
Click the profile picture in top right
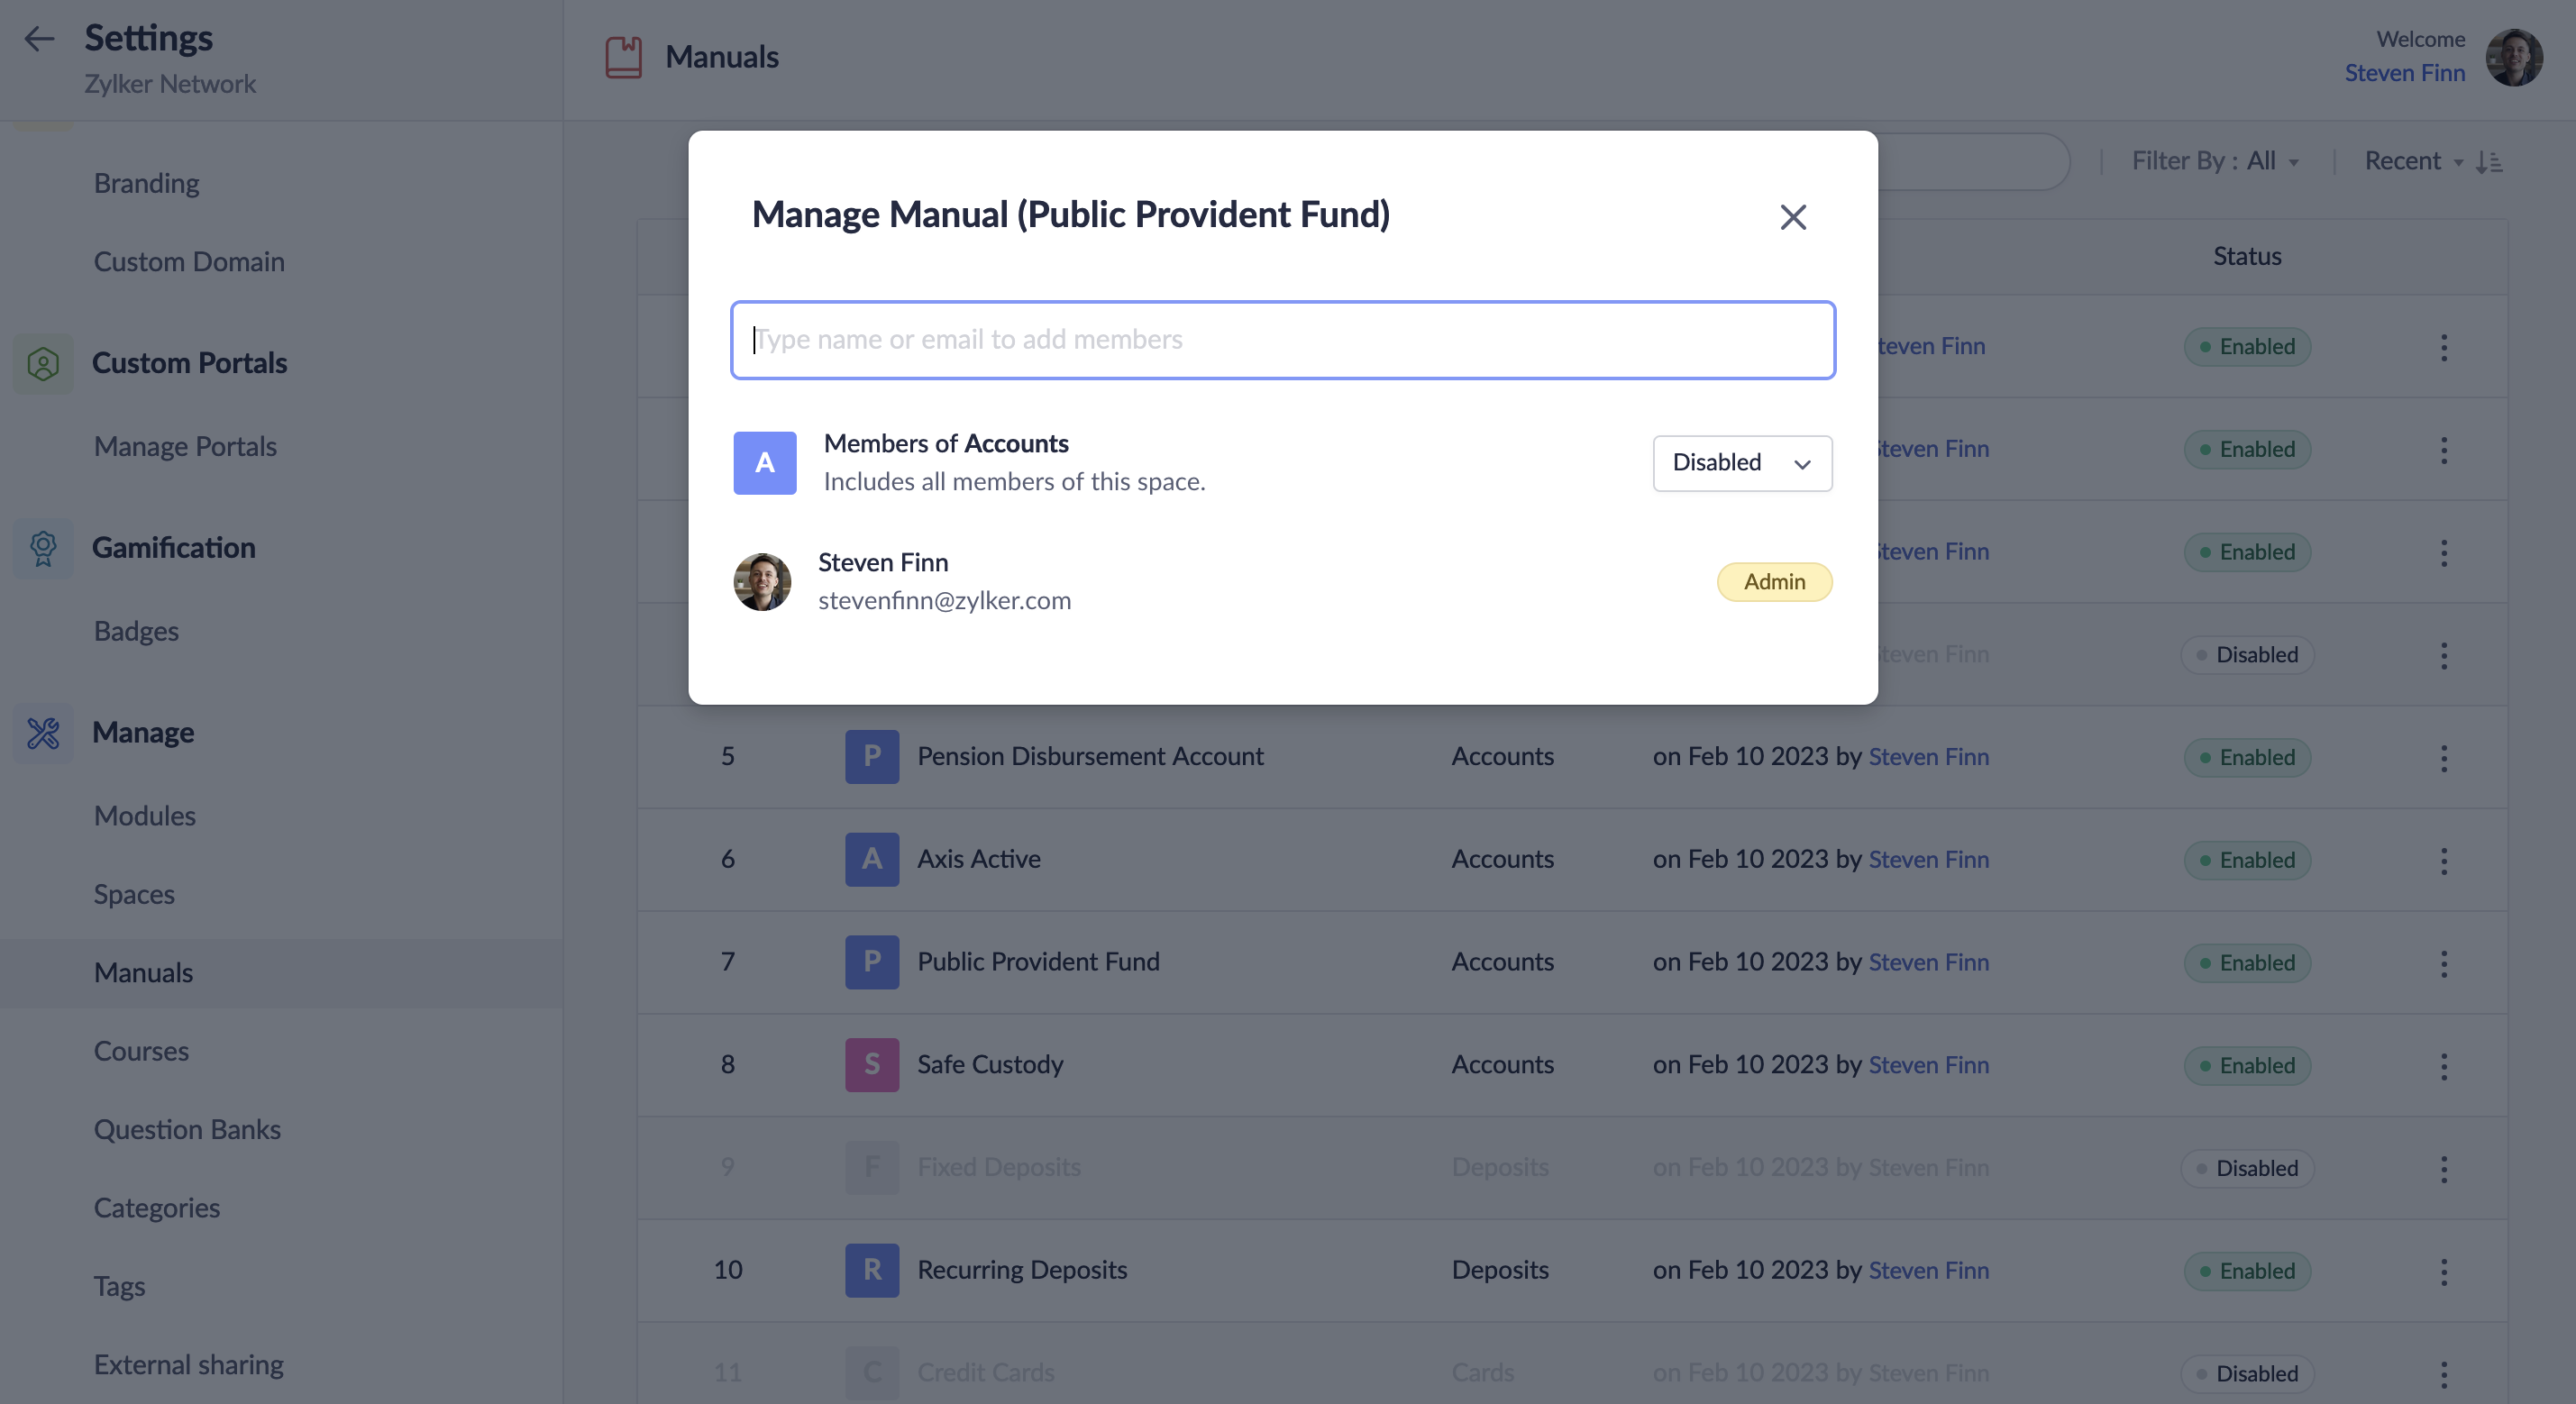point(2514,57)
